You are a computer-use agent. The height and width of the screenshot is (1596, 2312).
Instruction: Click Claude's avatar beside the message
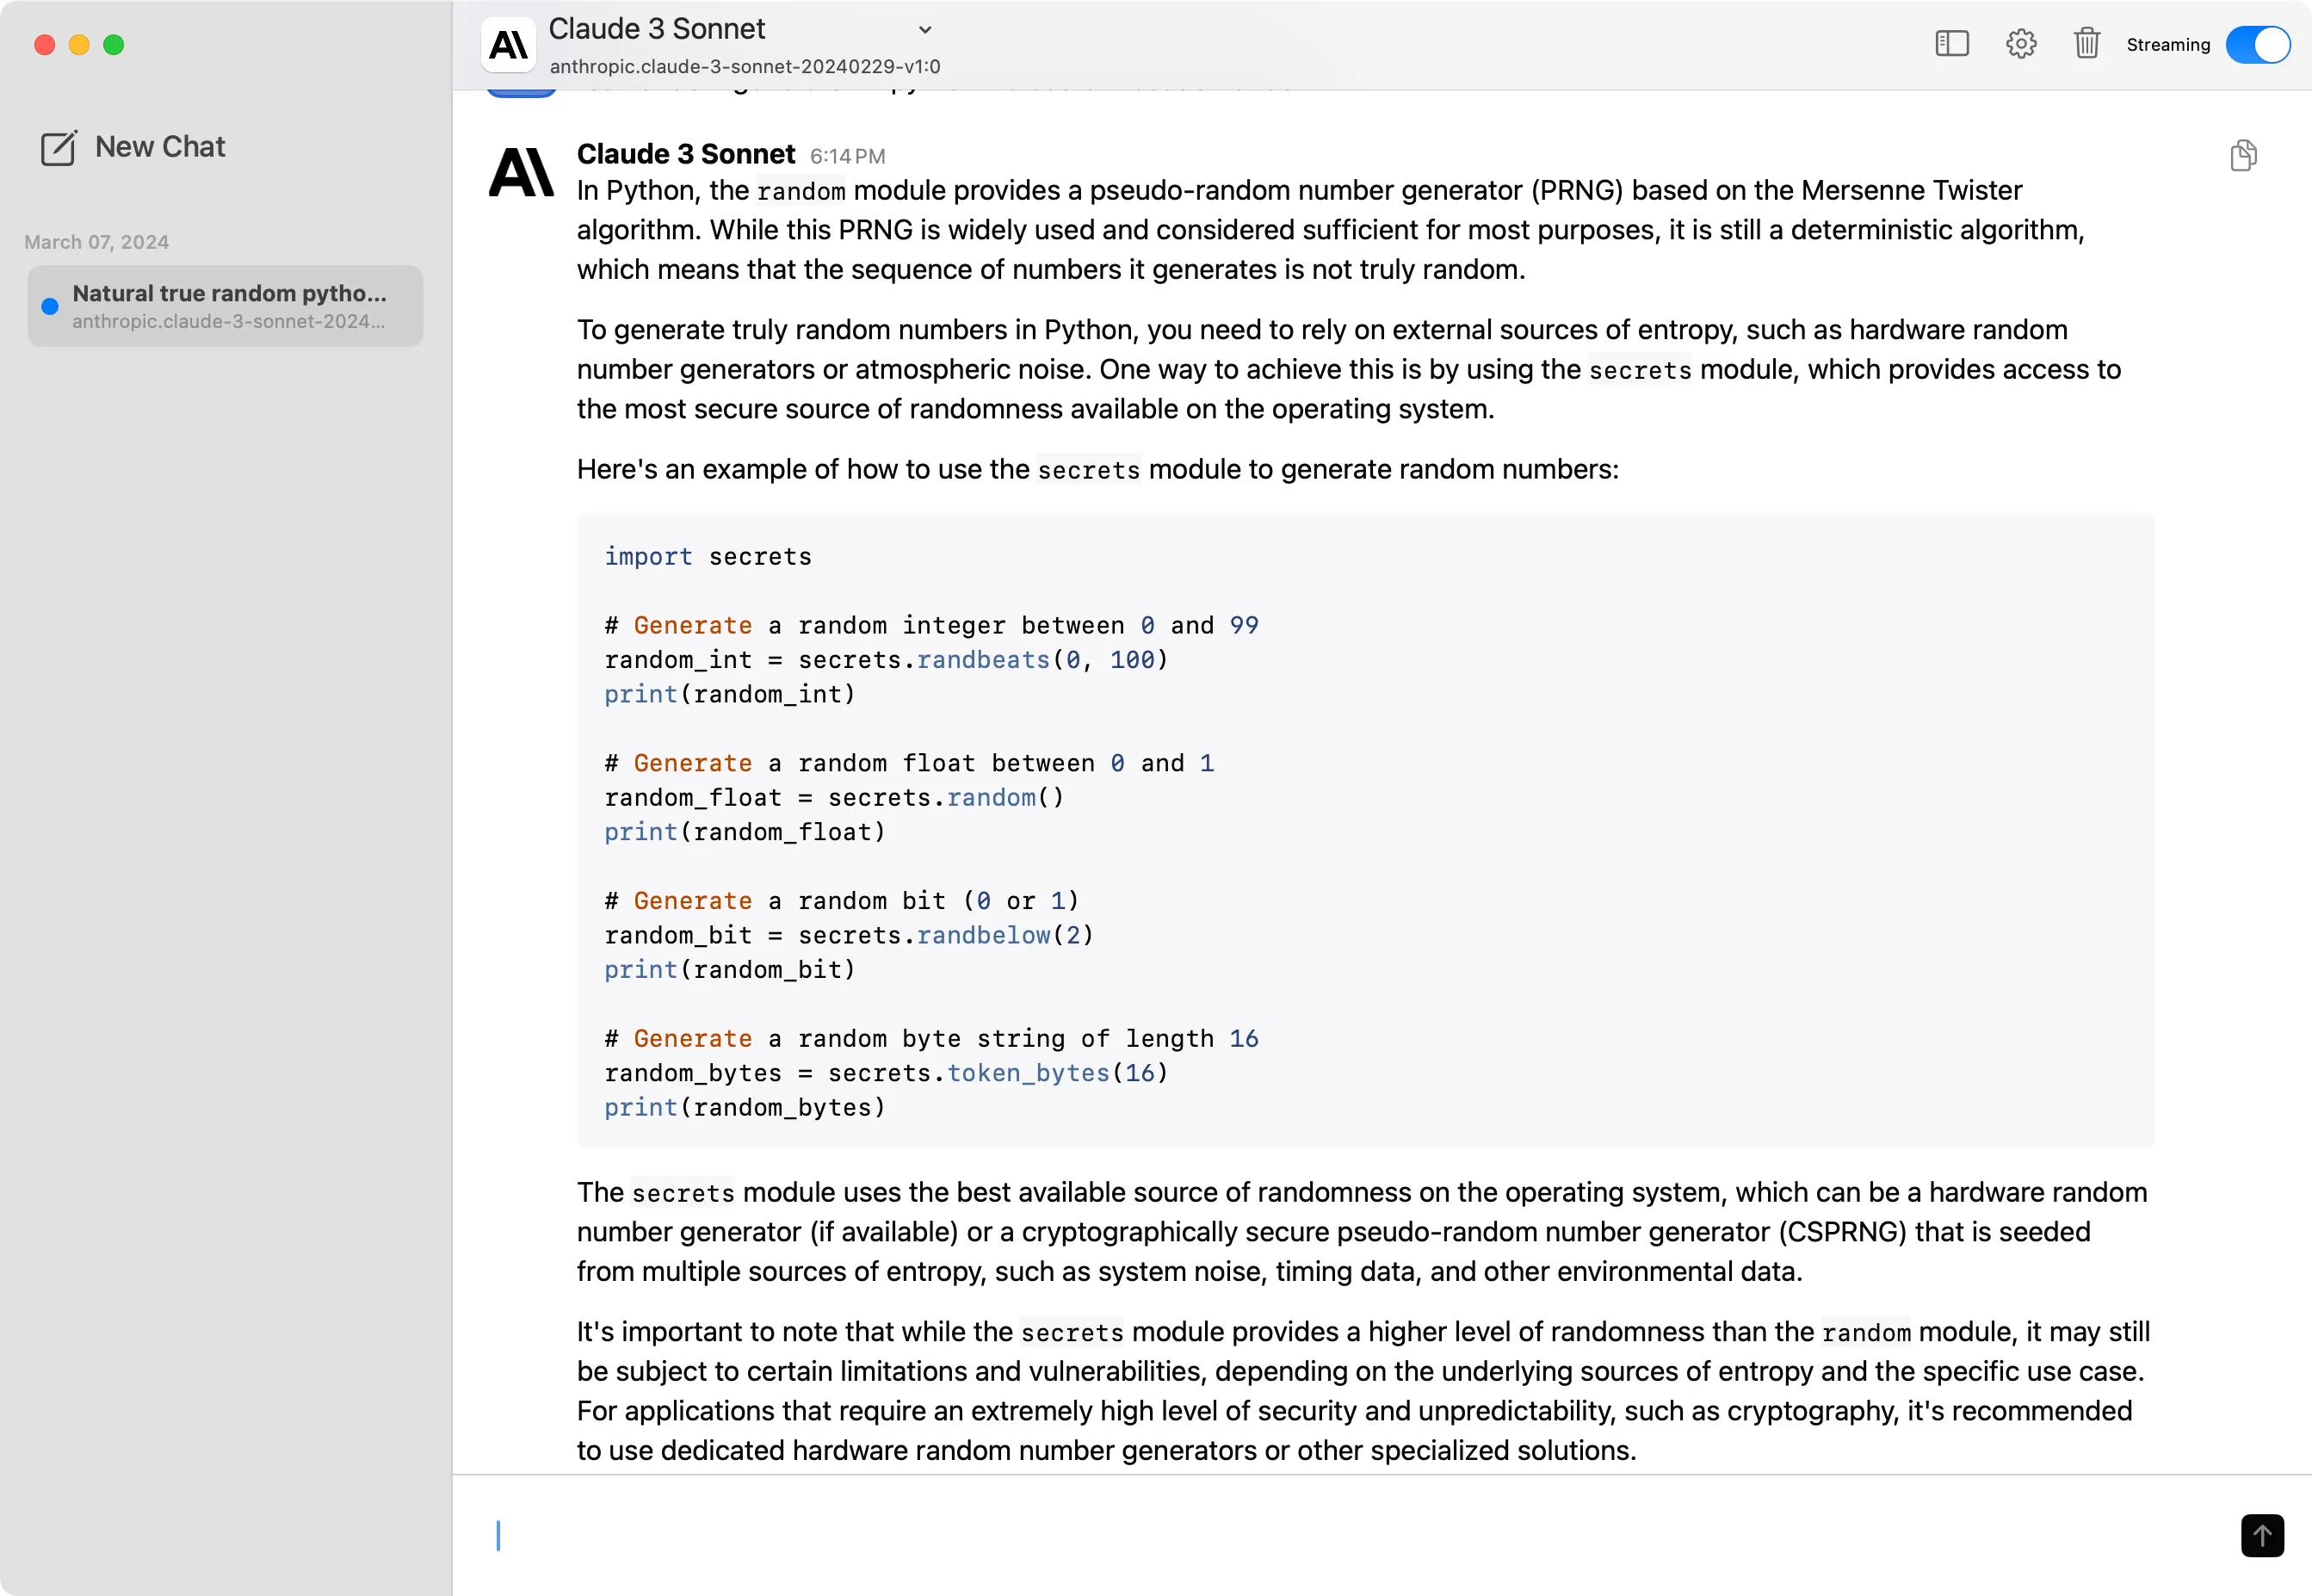tap(520, 172)
